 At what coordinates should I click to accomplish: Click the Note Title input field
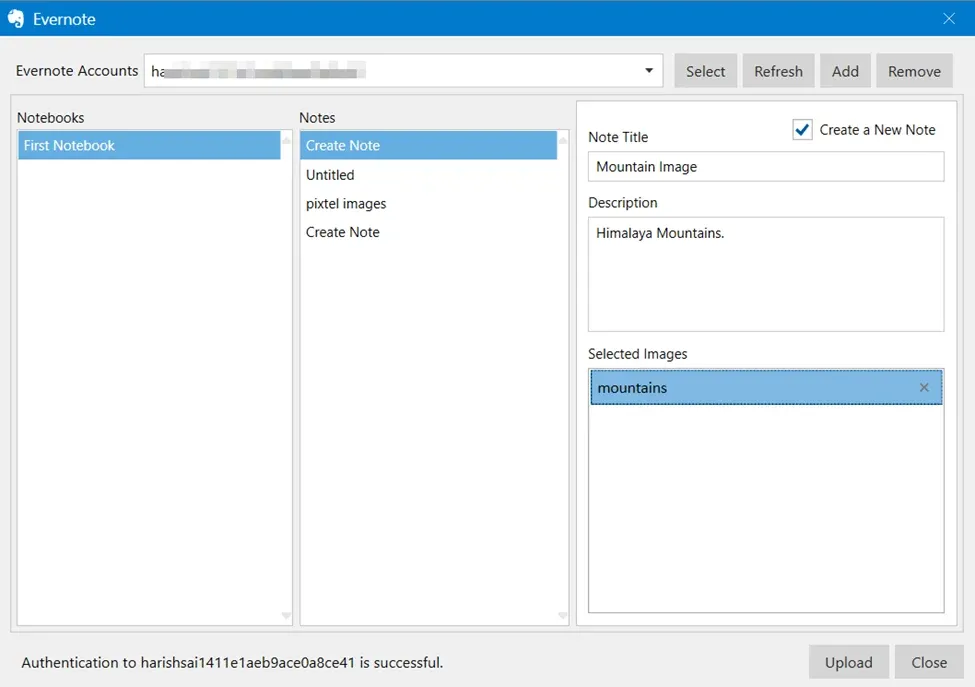(765, 167)
